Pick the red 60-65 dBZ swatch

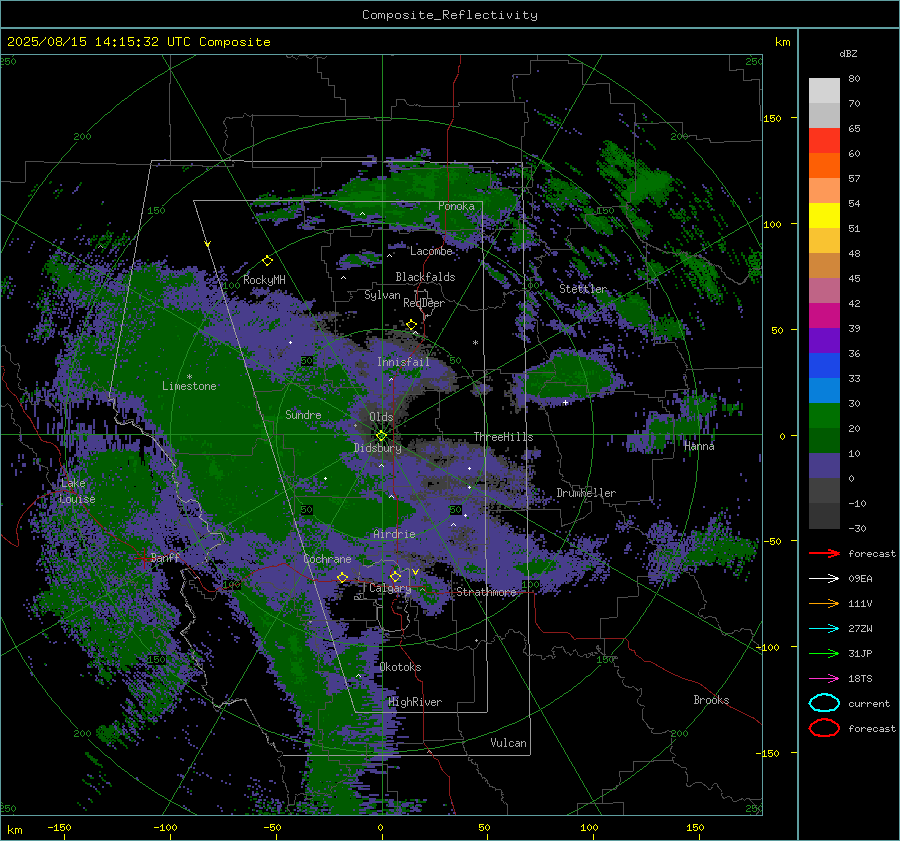point(824,141)
